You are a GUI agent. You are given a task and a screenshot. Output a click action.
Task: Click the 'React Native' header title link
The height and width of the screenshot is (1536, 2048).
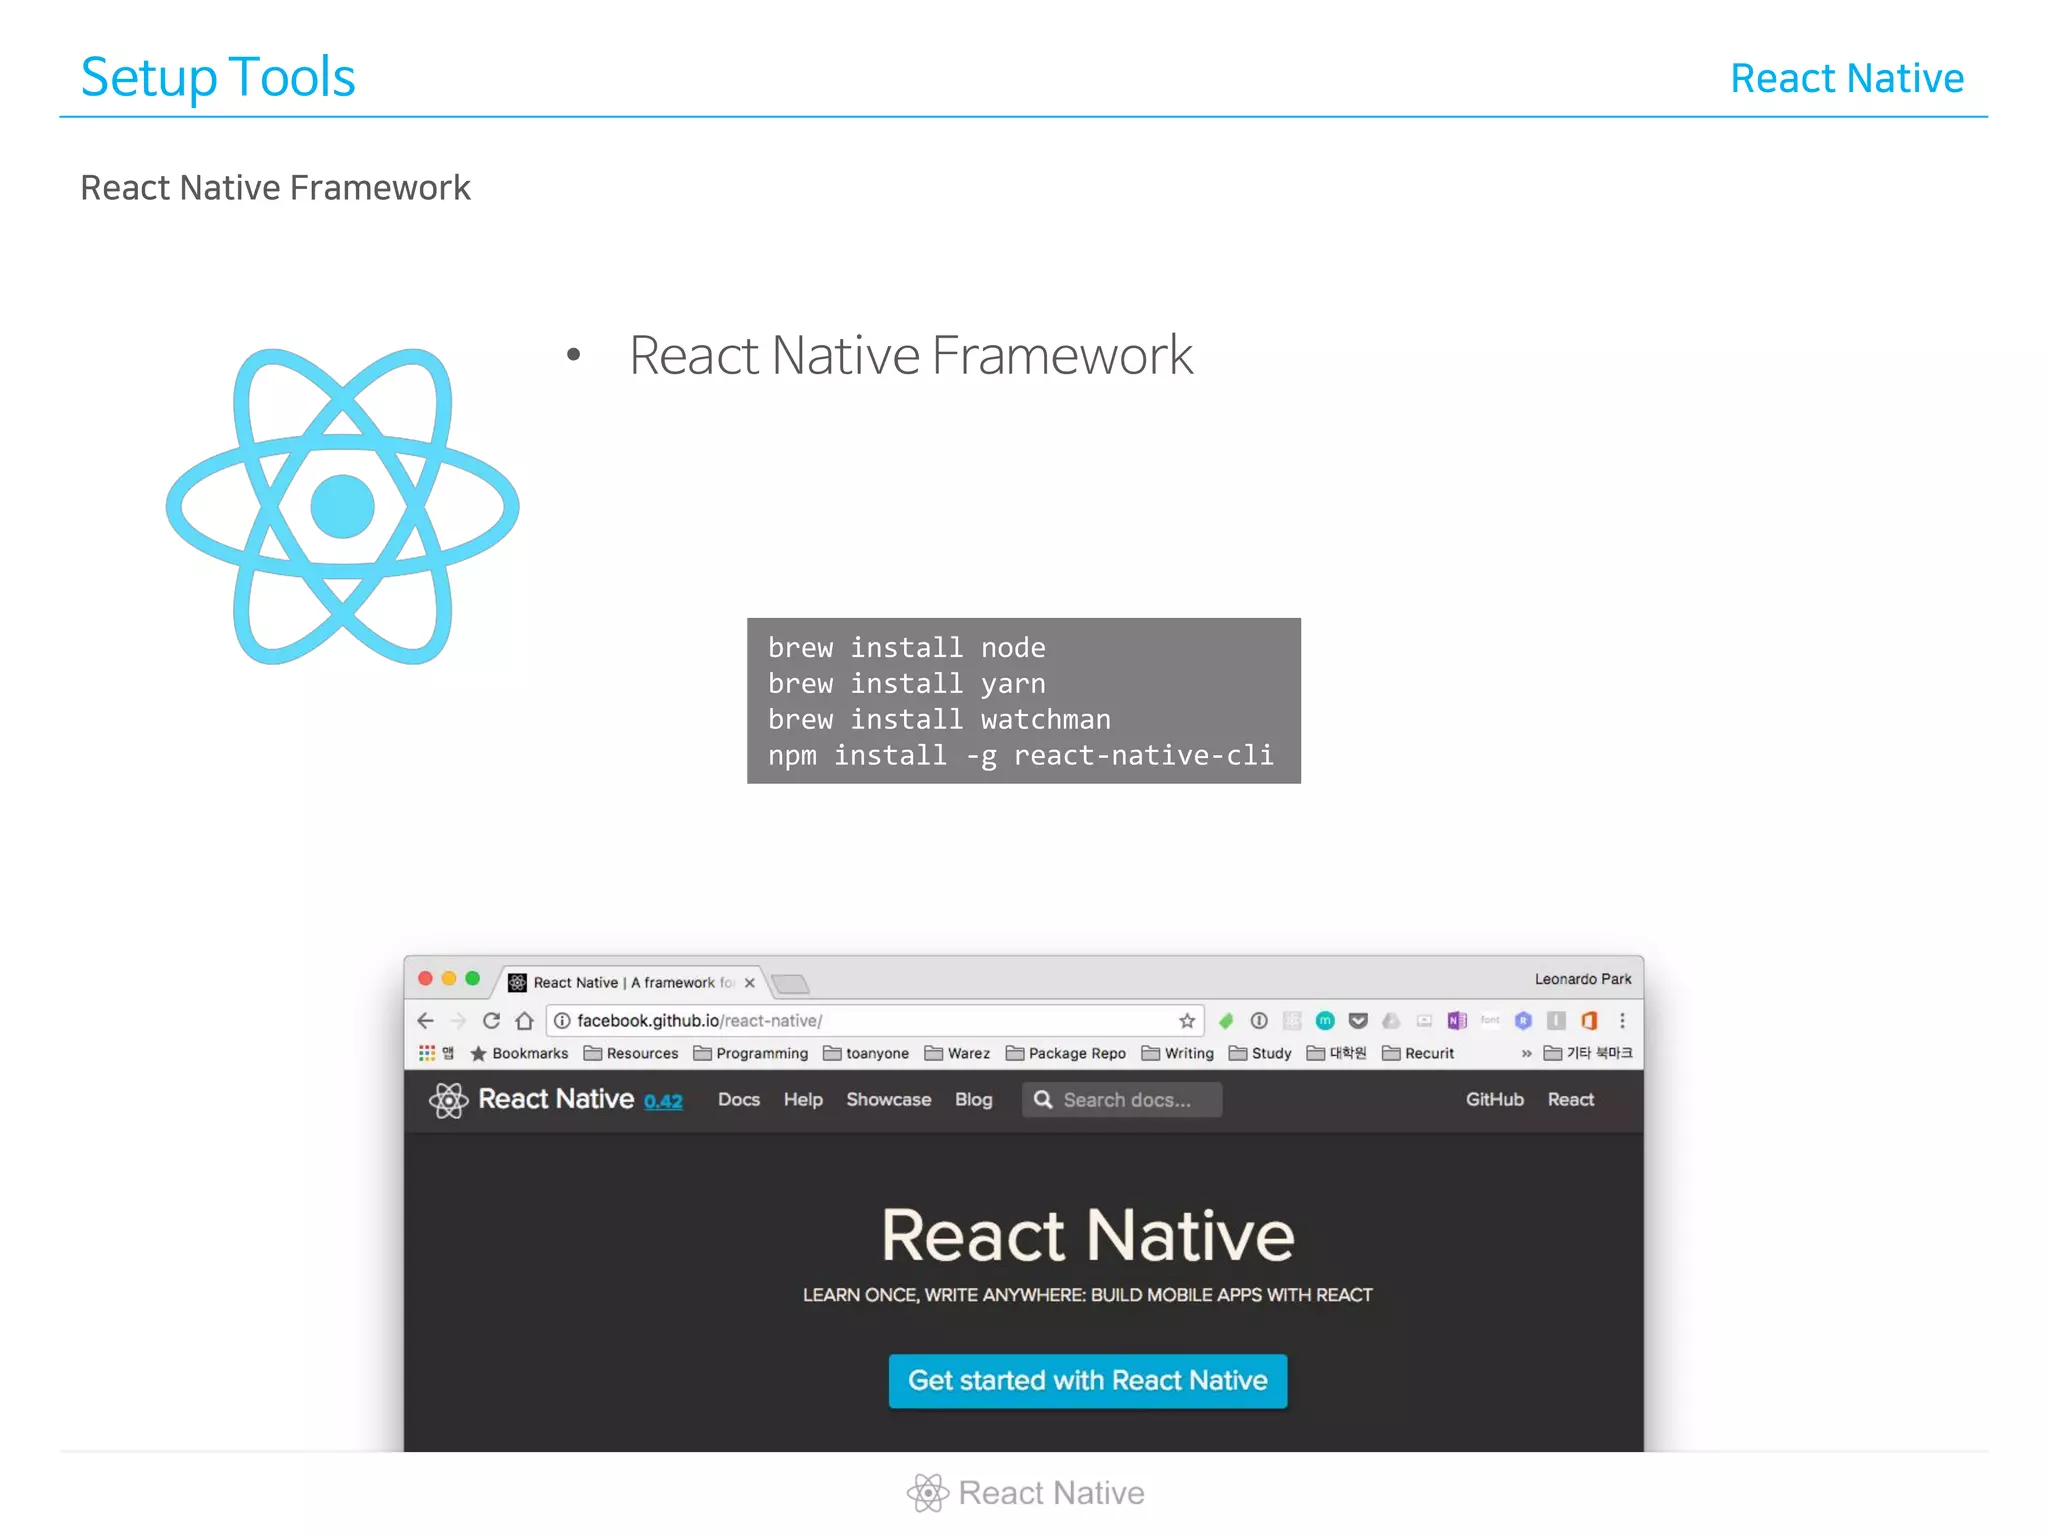click(556, 1099)
